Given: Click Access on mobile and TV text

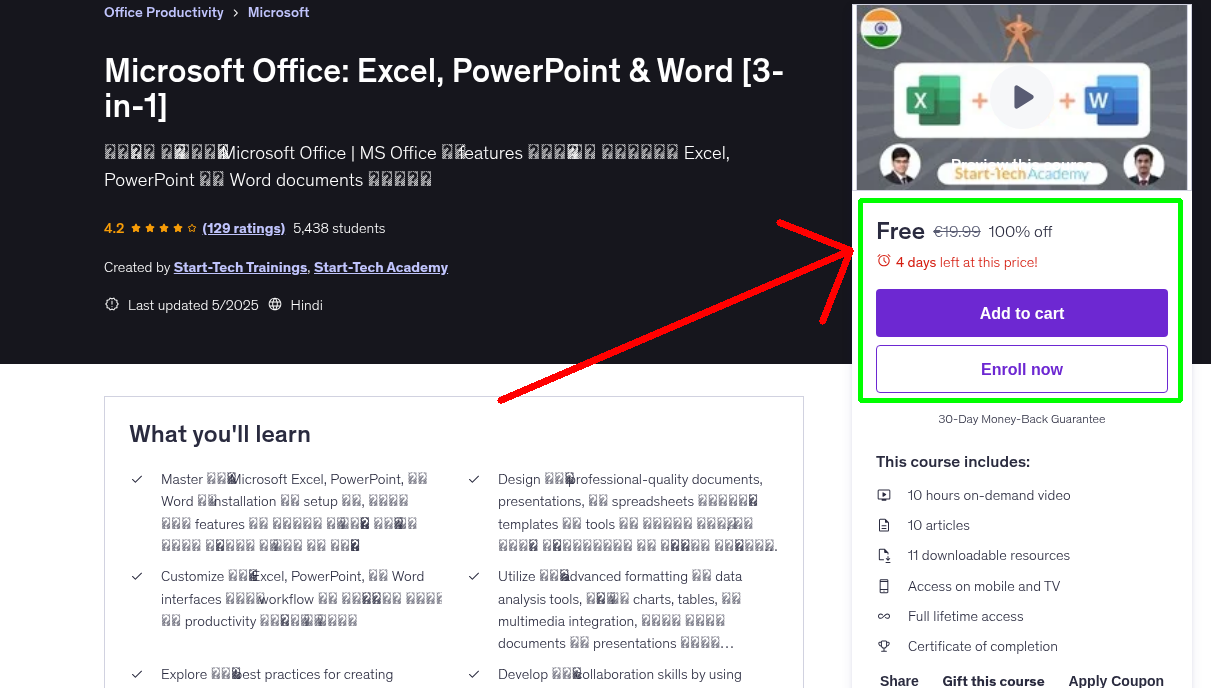Looking at the screenshot, I should [984, 586].
